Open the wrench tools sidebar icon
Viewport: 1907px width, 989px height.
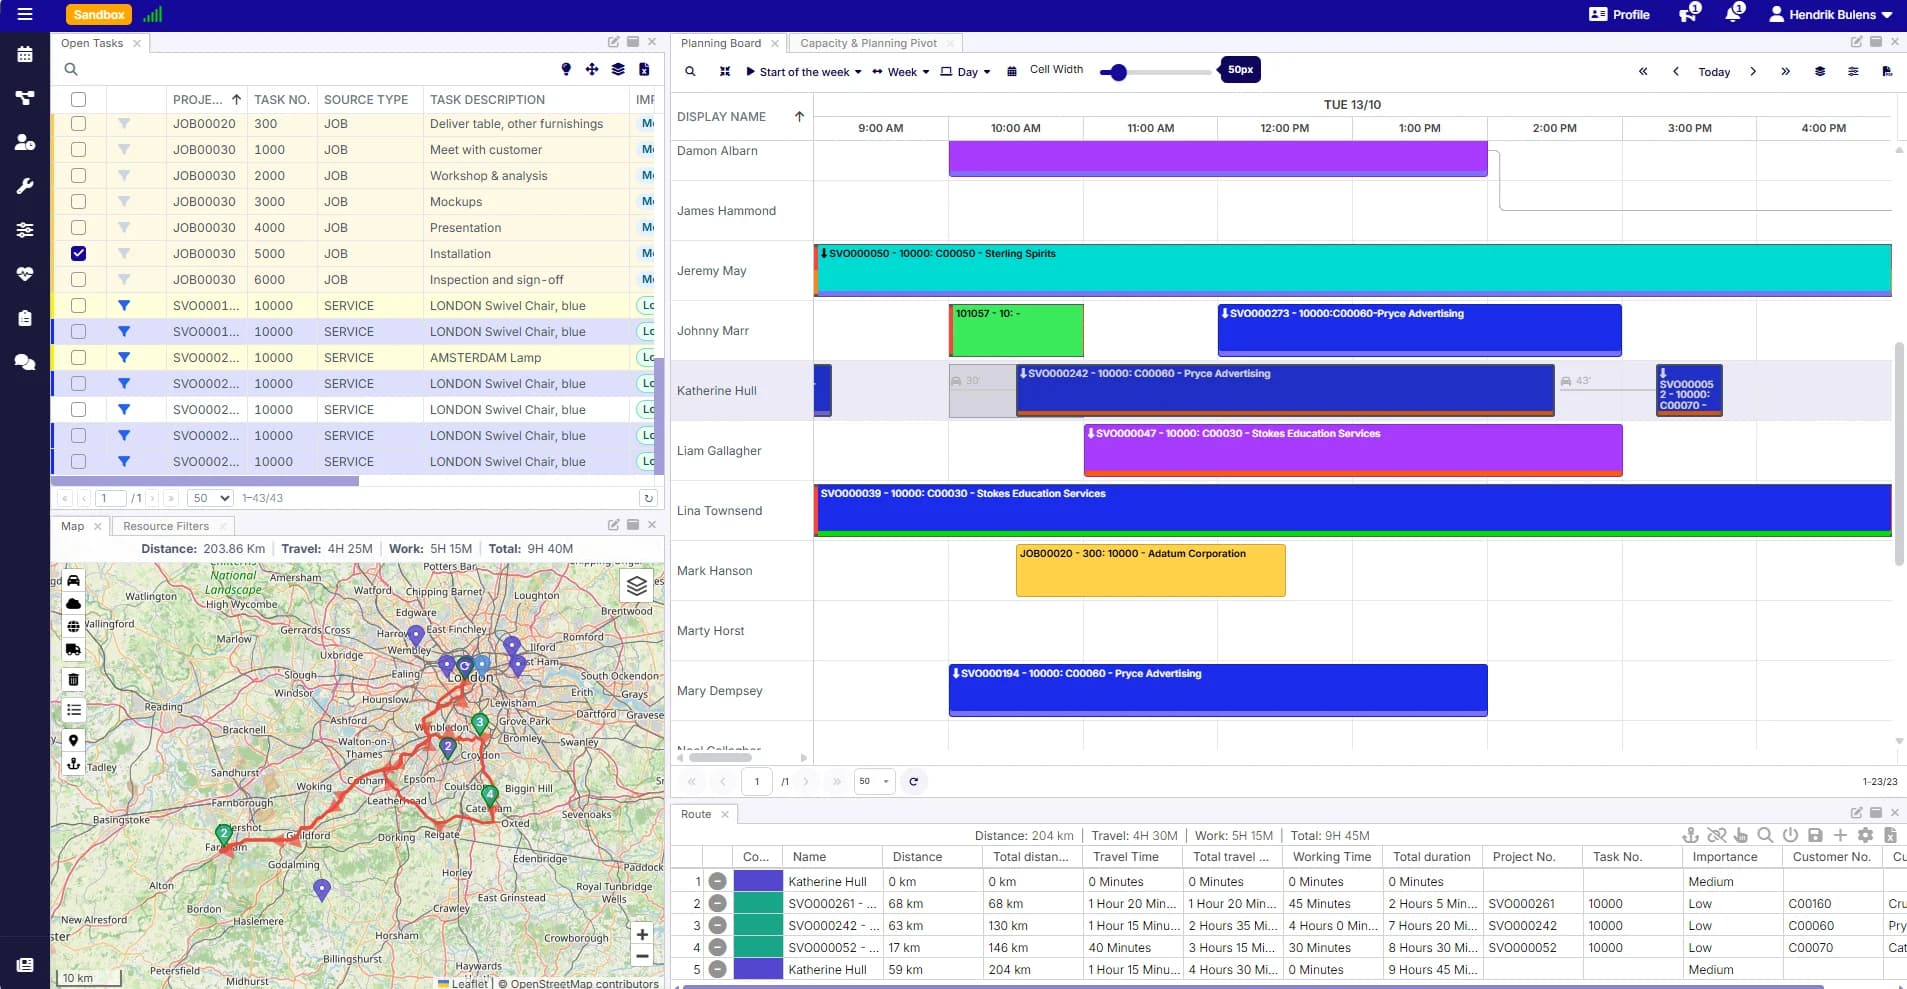tap(25, 186)
